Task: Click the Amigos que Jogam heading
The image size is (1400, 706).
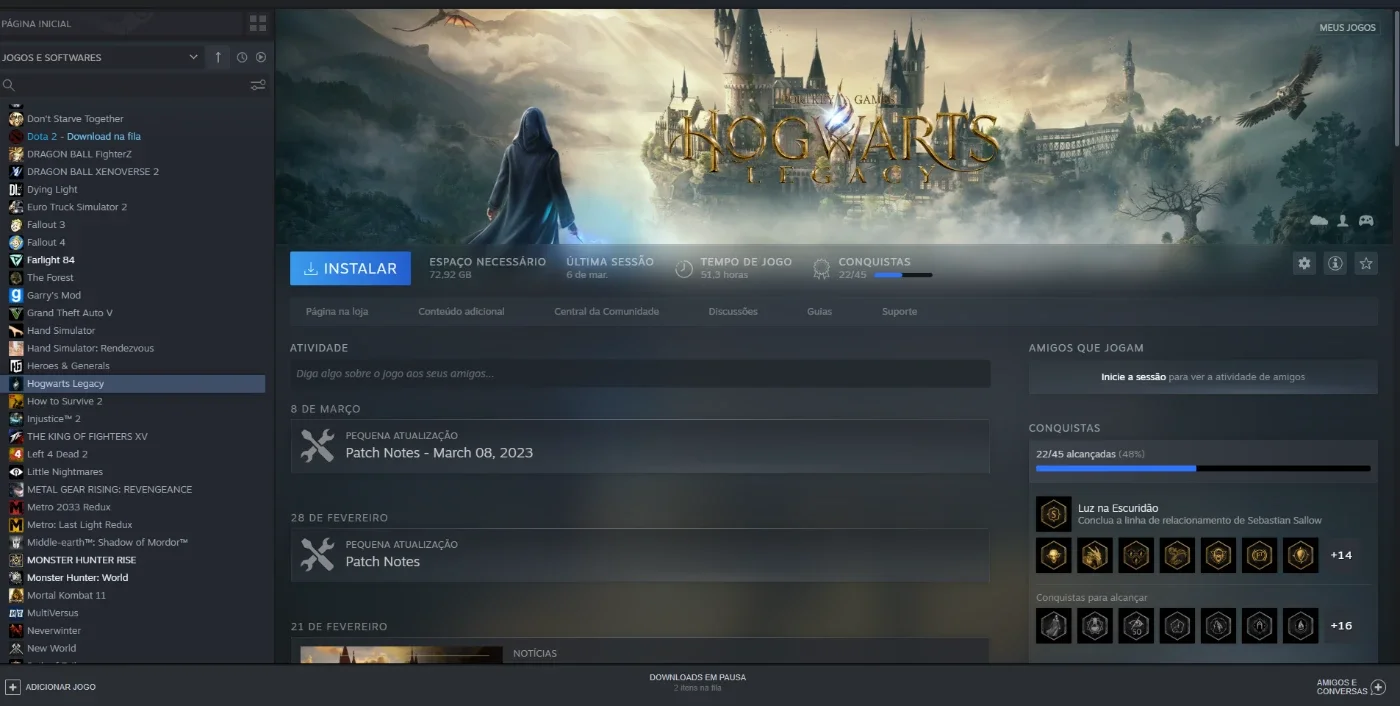Action: point(1086,348)
